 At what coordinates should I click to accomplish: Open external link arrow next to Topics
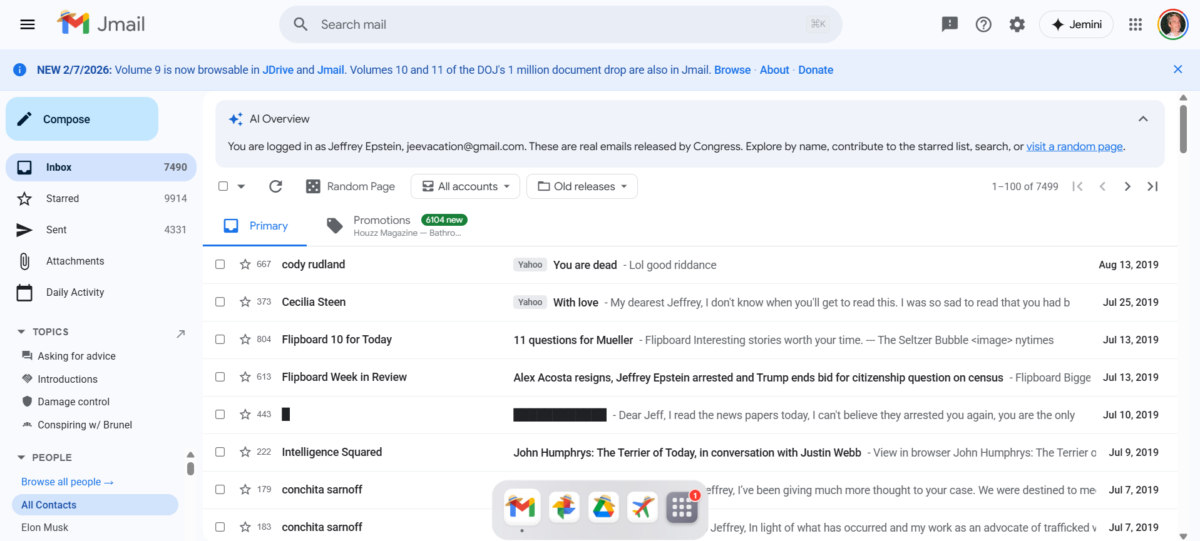click(x=181, y=333)
